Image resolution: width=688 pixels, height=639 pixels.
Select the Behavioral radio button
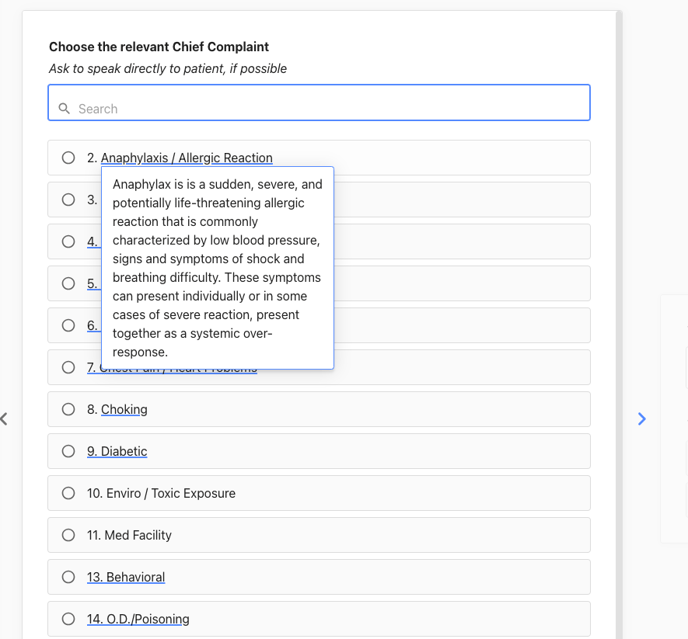(x=68, y=577)
